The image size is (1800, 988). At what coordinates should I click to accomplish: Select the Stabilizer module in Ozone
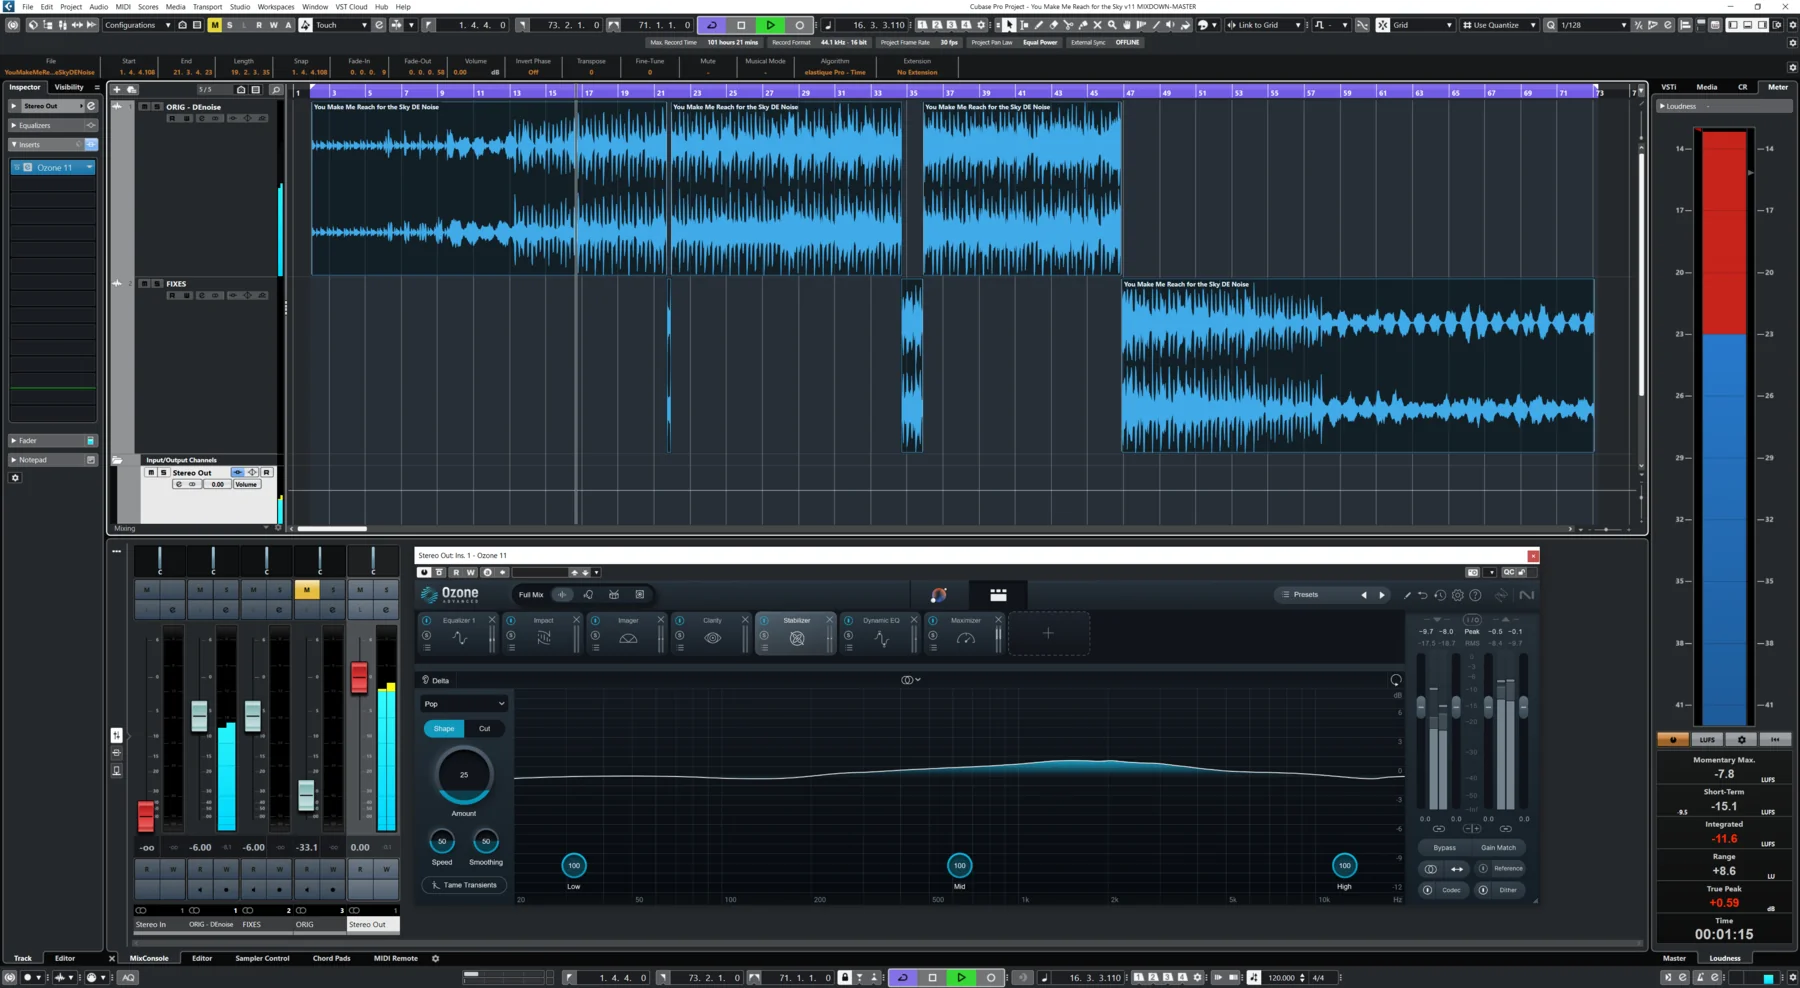796,633
